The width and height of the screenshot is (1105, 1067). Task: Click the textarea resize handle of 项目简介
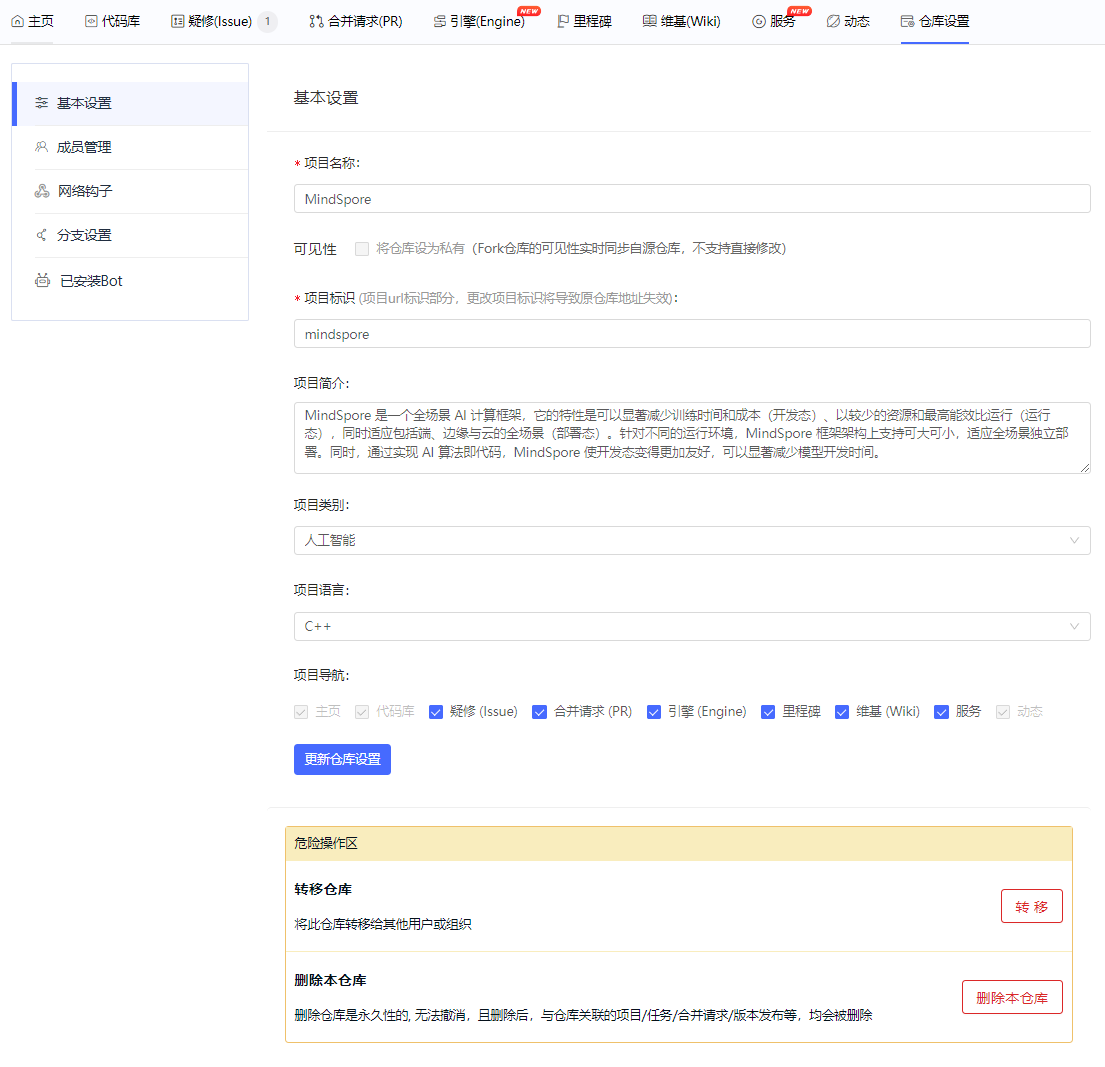1085,468
